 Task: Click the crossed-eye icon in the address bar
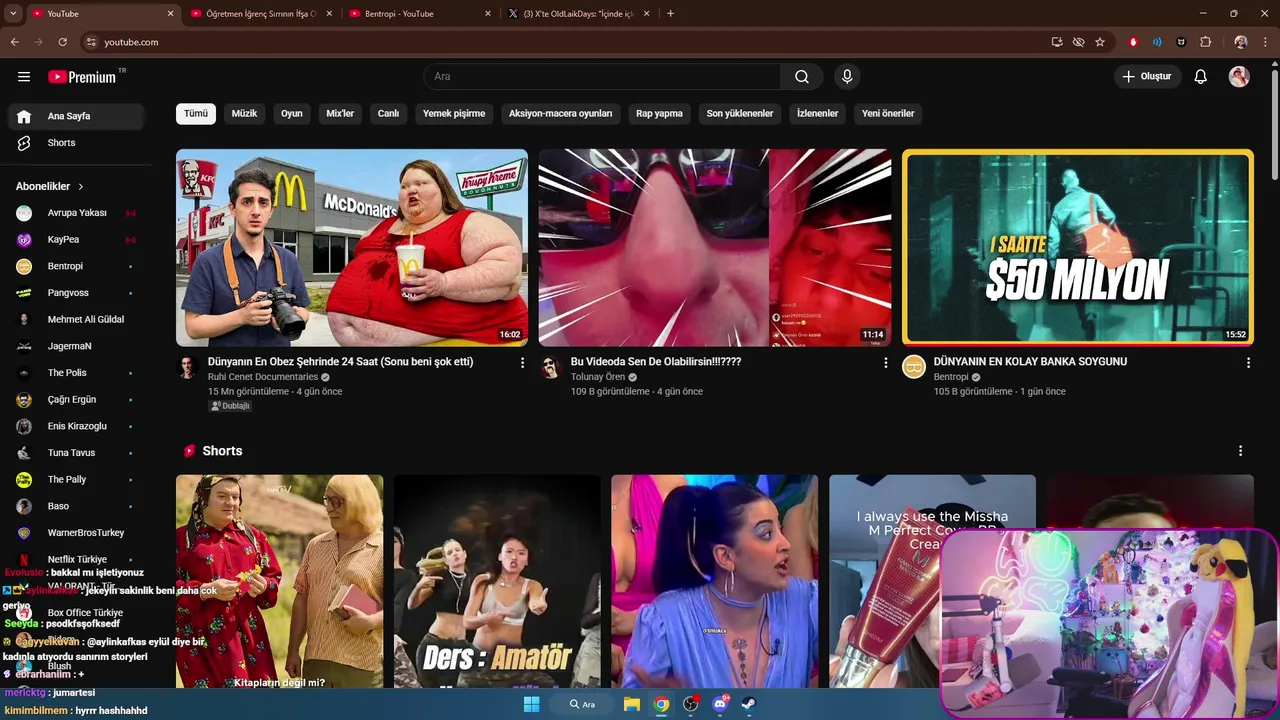click(1078, 42)
